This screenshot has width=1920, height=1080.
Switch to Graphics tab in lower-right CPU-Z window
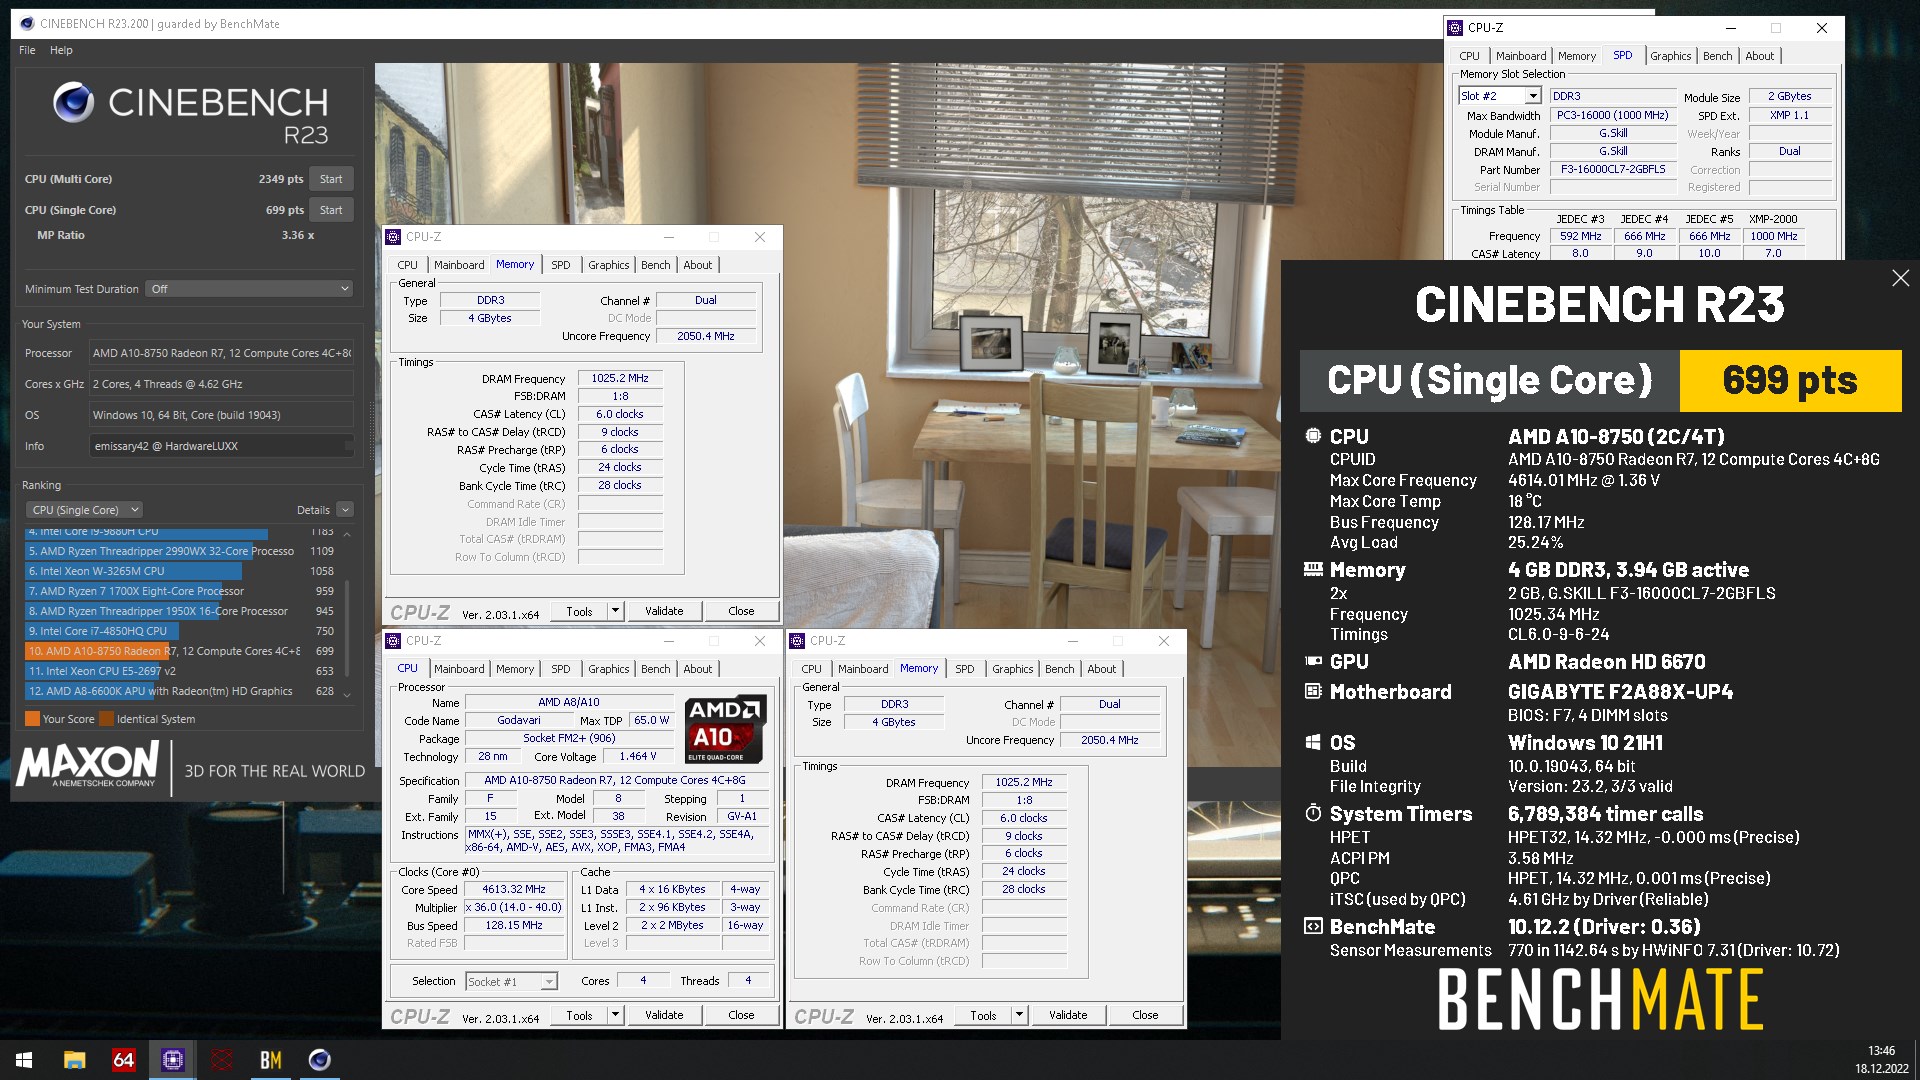tap(1013, 669)
